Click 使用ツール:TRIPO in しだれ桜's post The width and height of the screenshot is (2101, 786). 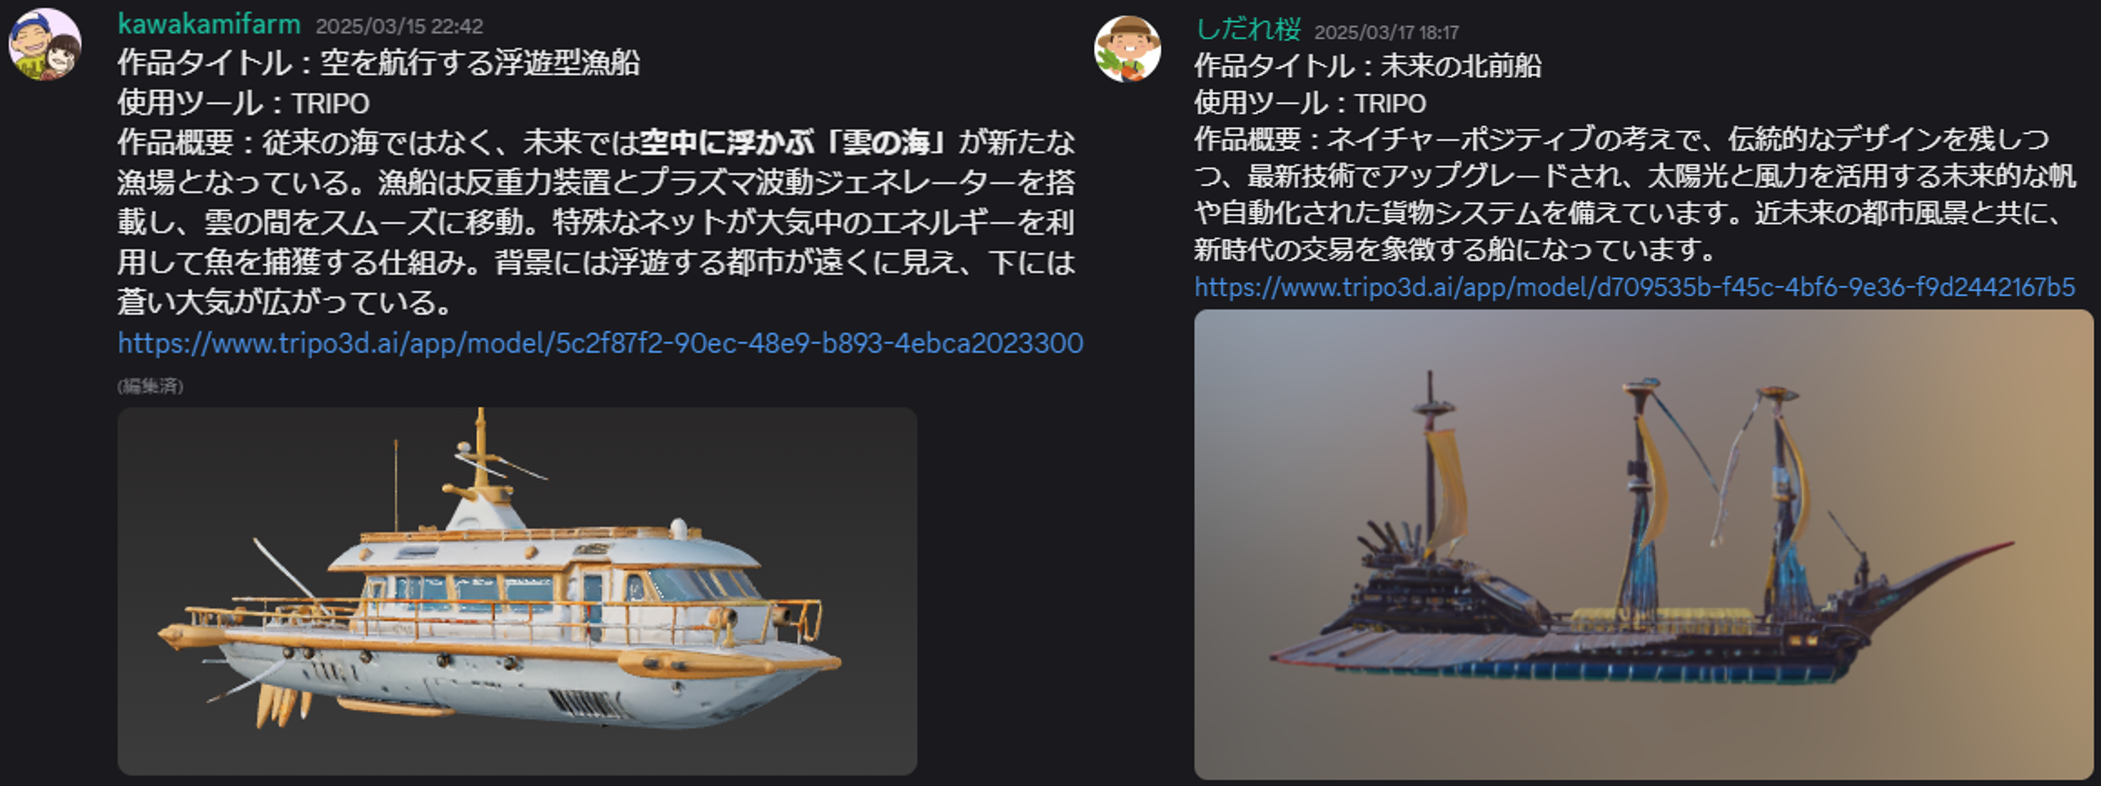(1310, 103)
